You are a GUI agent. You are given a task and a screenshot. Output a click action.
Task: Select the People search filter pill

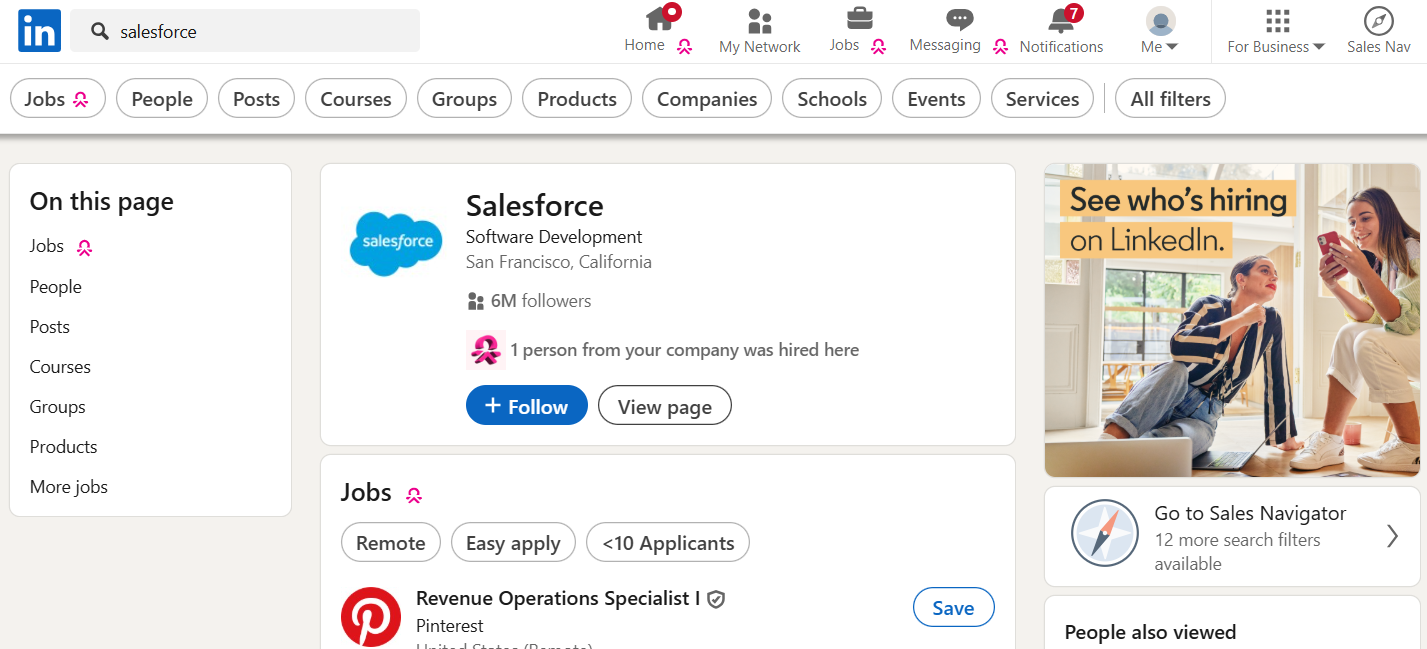click(x=162, y=99)
